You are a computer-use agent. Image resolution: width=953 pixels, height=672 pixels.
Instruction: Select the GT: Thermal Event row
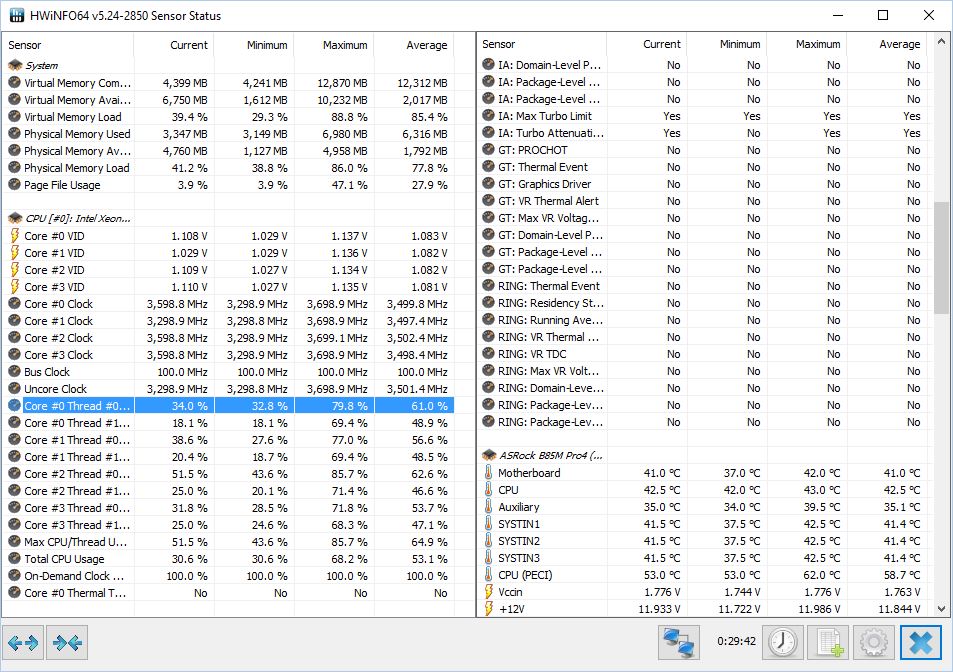[702, 167]
